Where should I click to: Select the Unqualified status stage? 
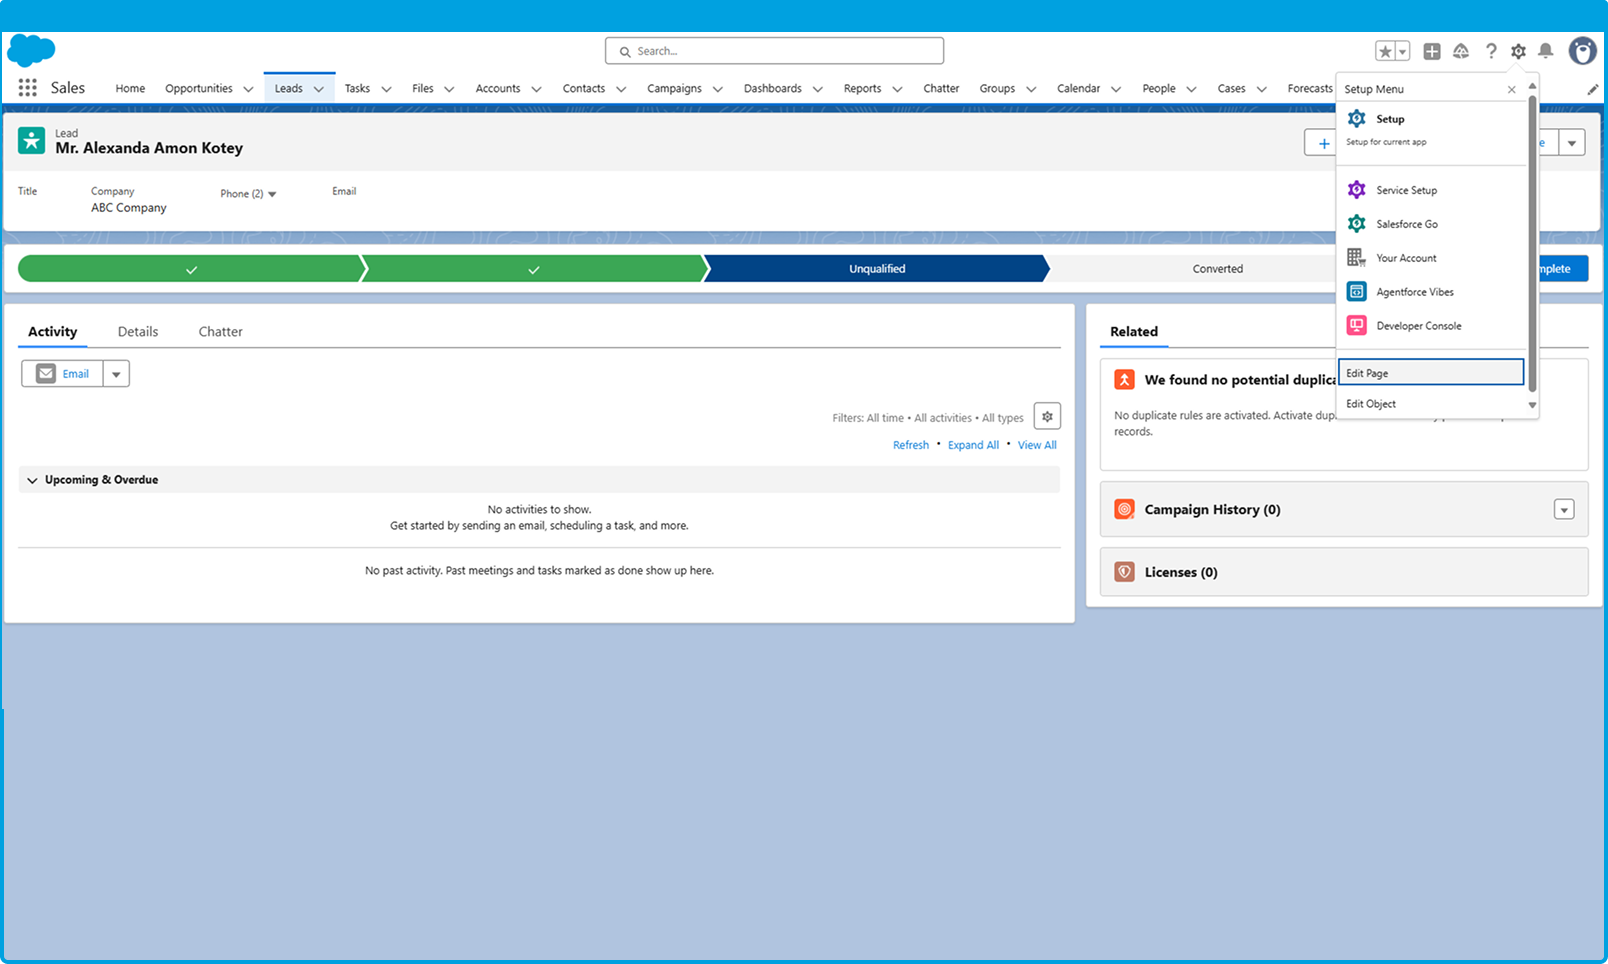pos(876,269)
